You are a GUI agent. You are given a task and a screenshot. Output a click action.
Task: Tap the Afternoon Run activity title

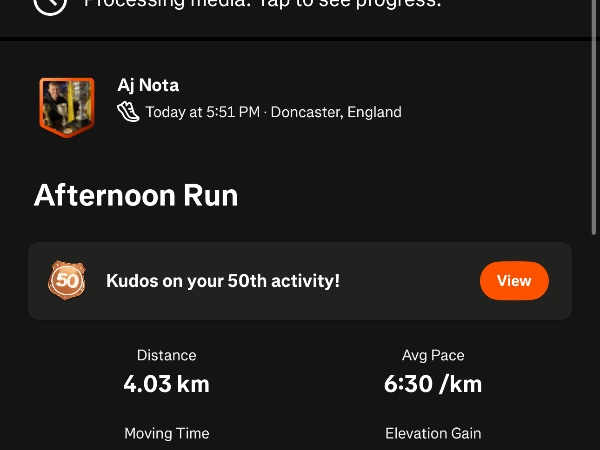136,195
